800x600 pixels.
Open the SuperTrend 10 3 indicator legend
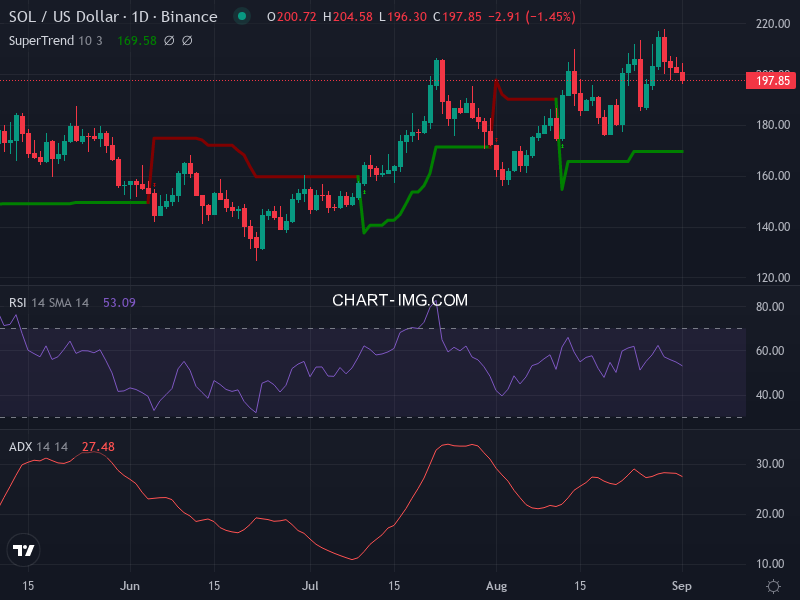56,40
